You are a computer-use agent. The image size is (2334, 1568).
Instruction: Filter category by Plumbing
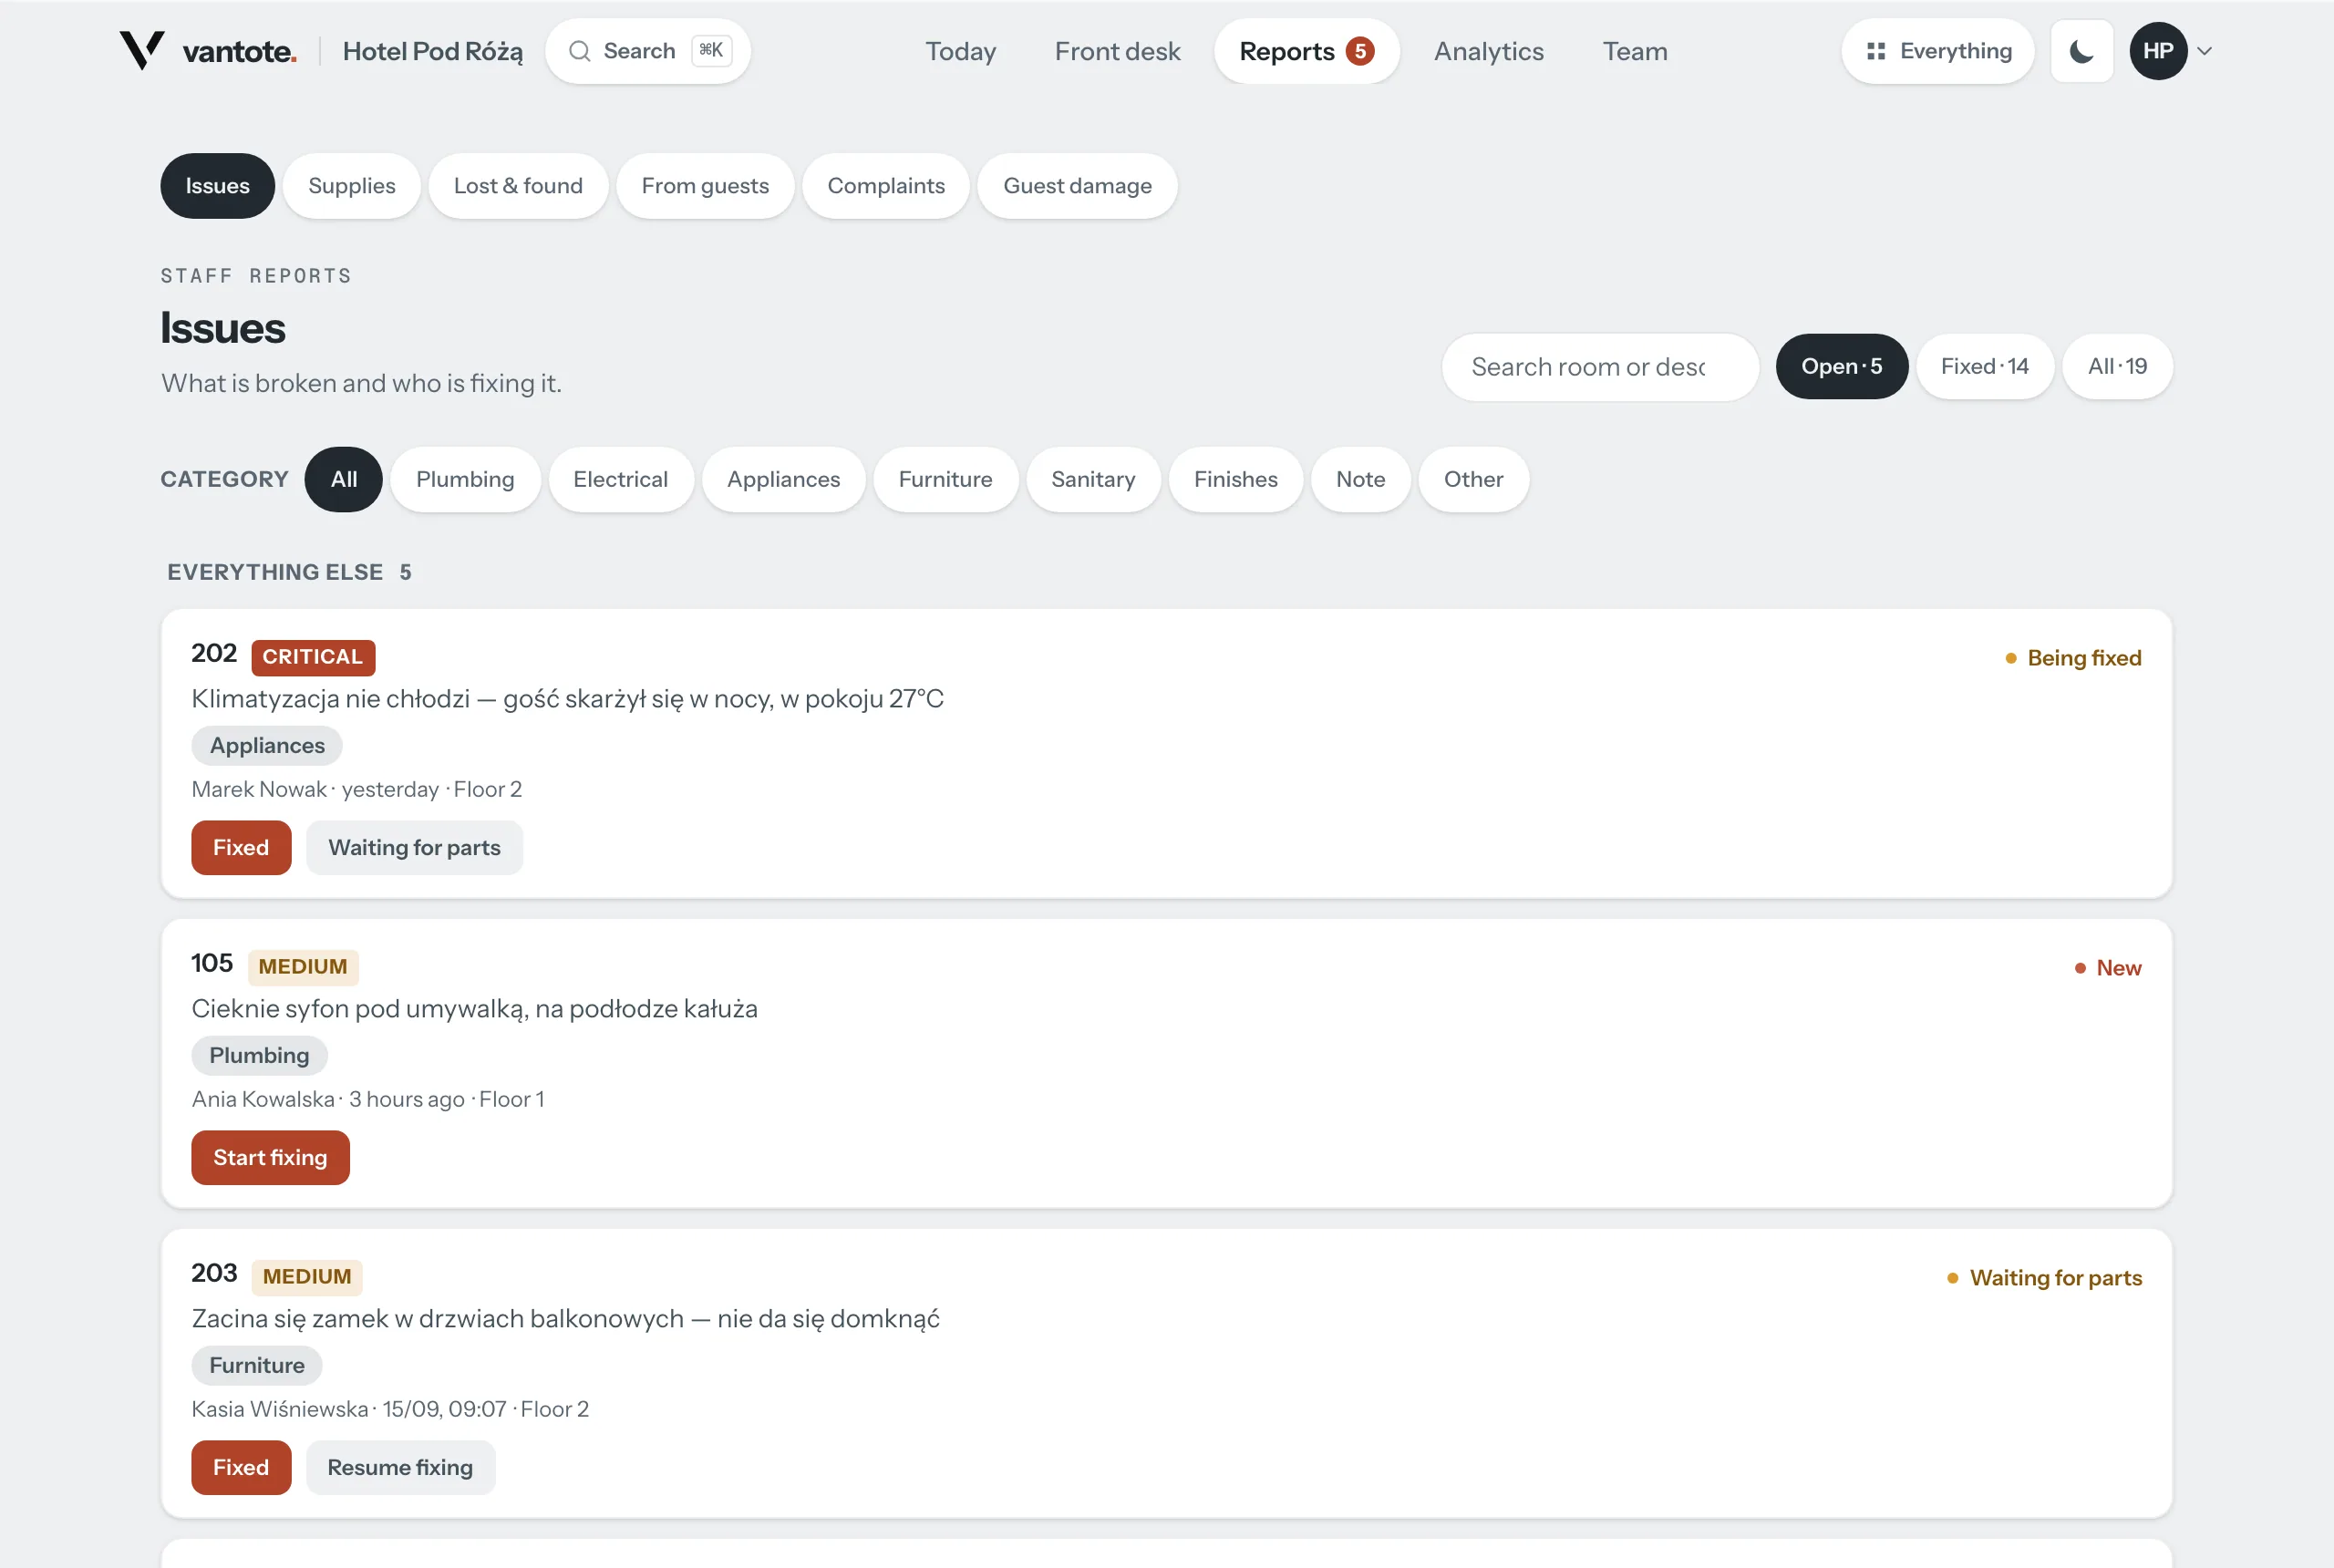pyautogui.click(x=465, y=480)
